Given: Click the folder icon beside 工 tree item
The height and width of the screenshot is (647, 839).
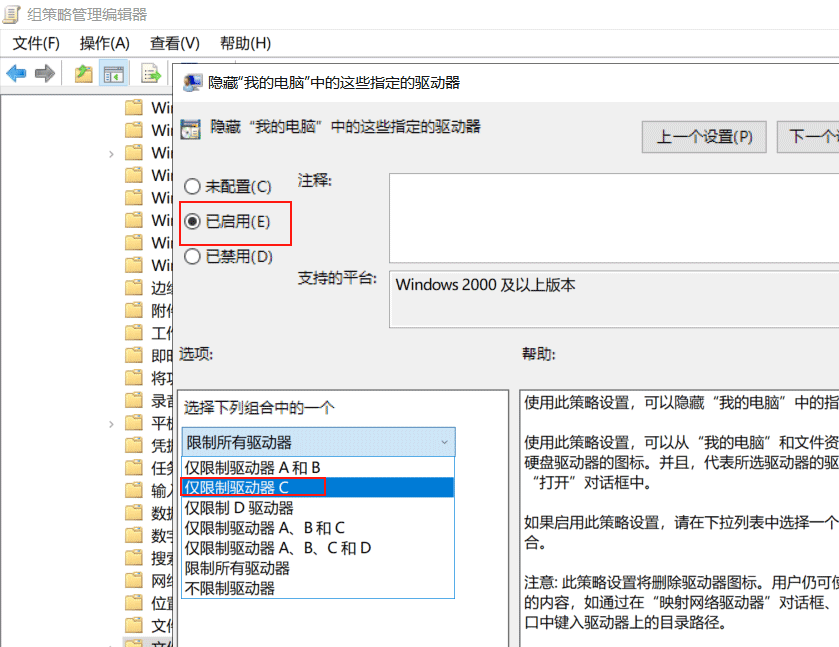Looking at the screenshot, I should point(134,333).
